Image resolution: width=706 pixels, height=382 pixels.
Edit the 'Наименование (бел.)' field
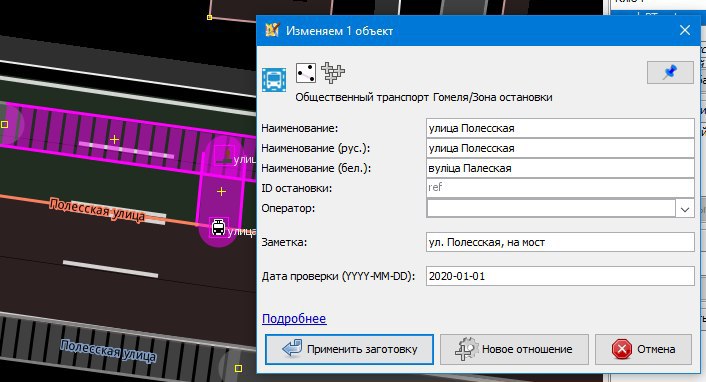560,168
